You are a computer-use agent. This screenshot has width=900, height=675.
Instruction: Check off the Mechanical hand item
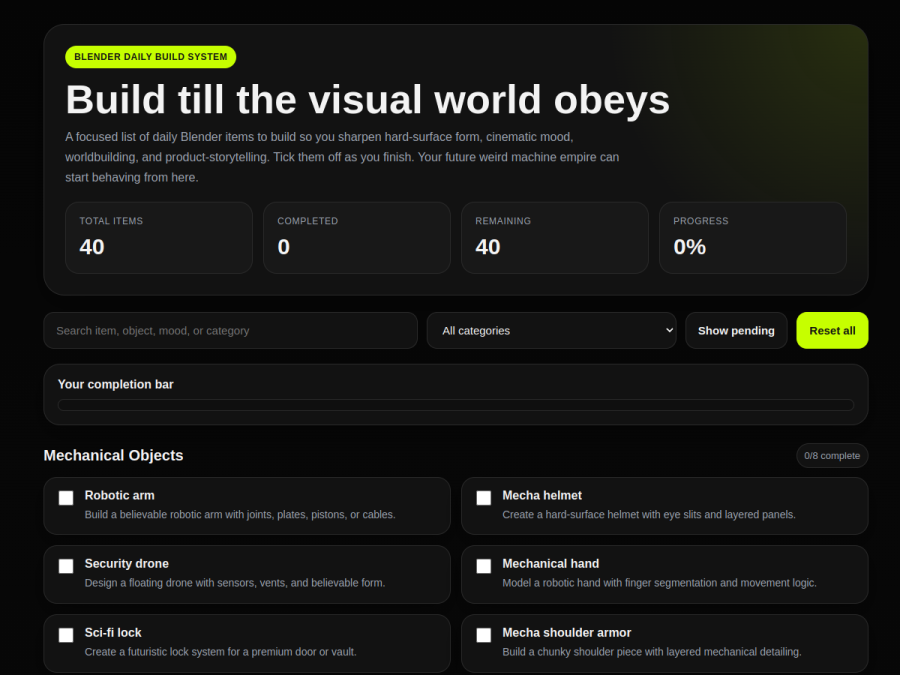484,566
